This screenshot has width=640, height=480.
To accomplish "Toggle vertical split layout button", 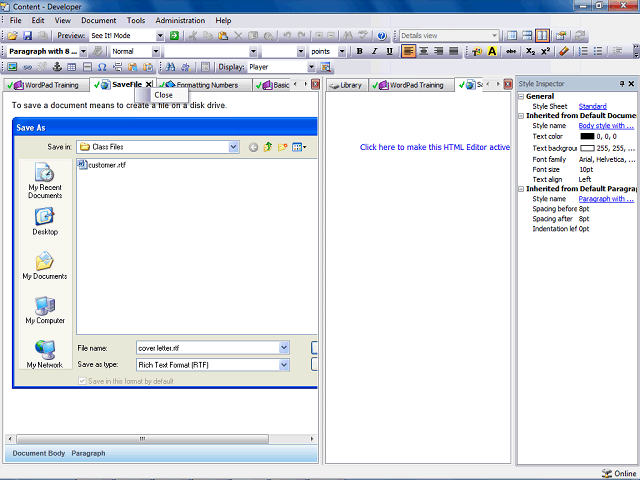I will tap(542, 36).
